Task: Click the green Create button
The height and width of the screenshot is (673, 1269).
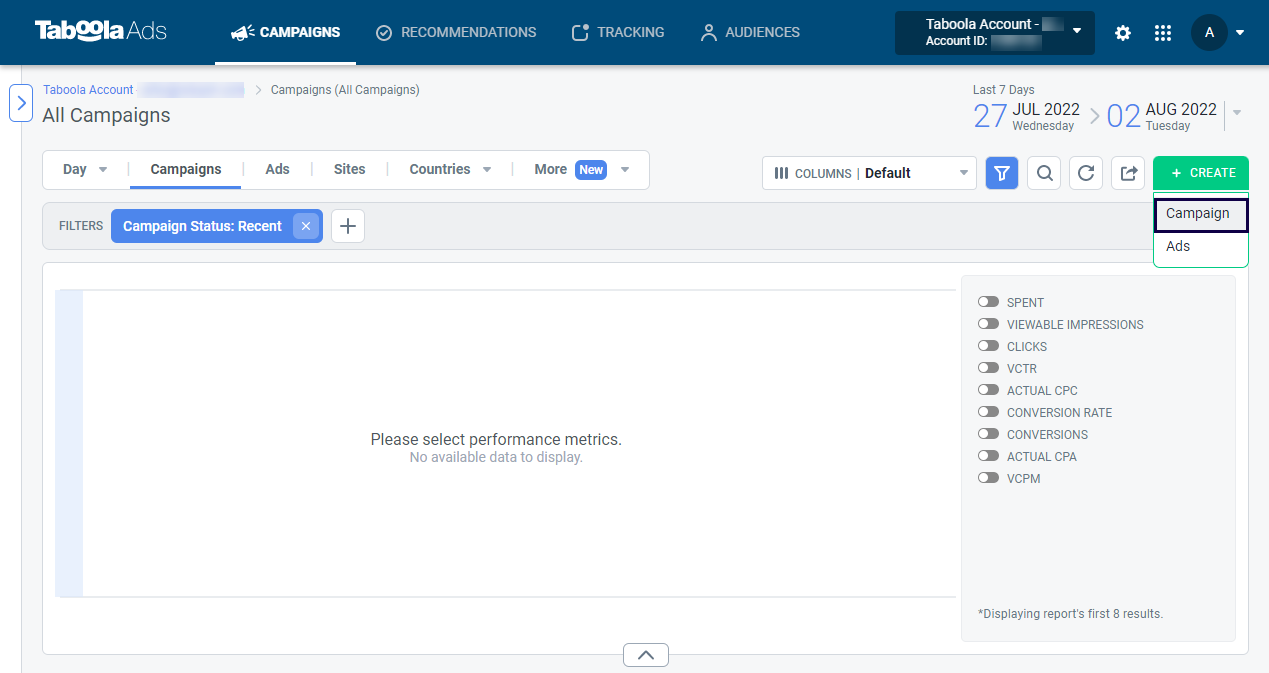Action: coord(1200,173)
